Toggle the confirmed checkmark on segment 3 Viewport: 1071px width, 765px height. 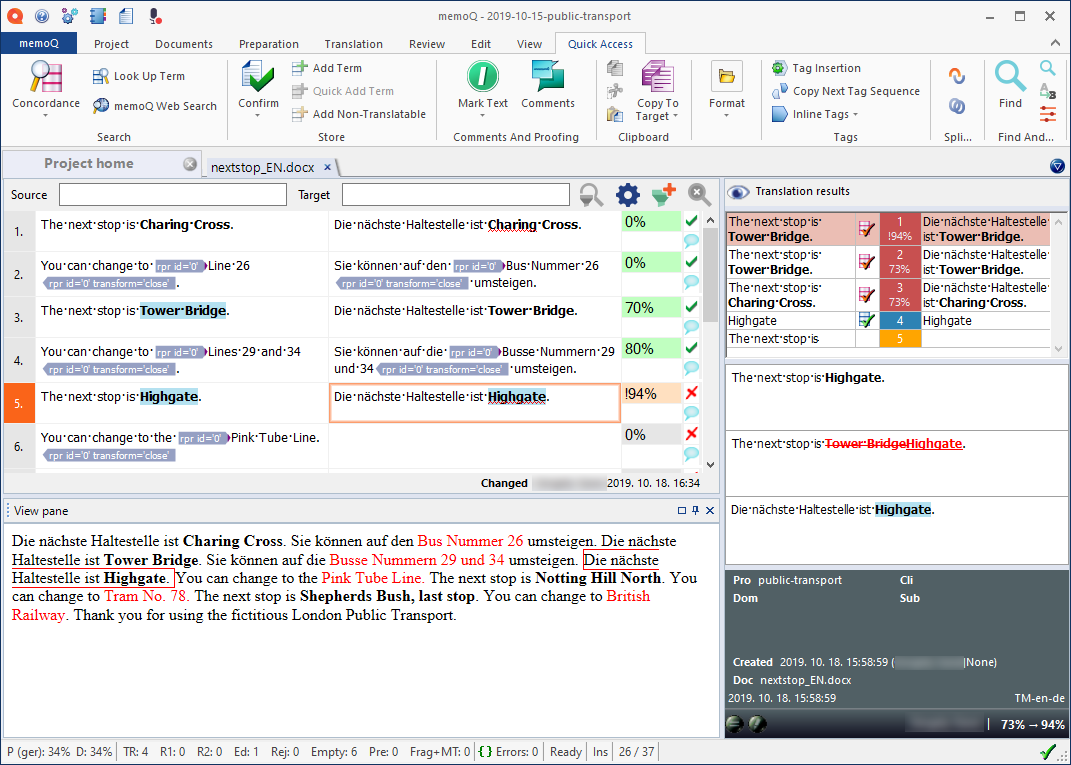(691, 306)
